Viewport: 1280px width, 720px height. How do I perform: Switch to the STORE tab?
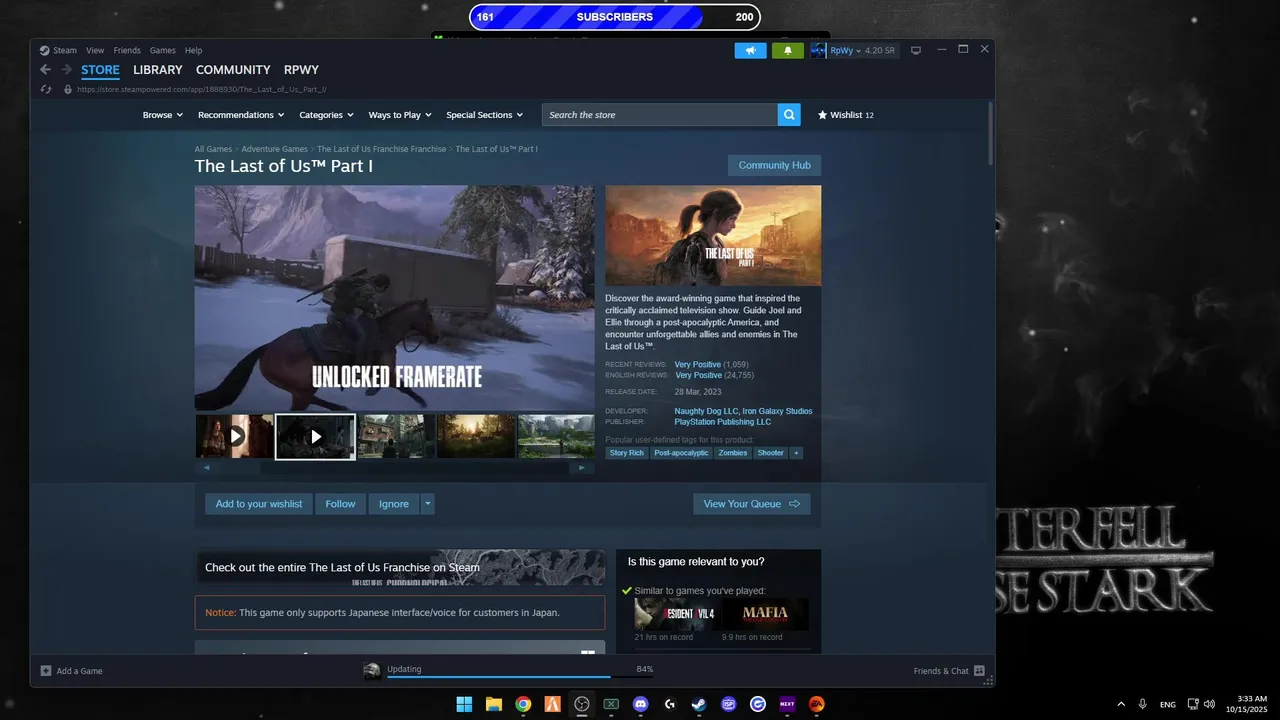pos(100,70)
